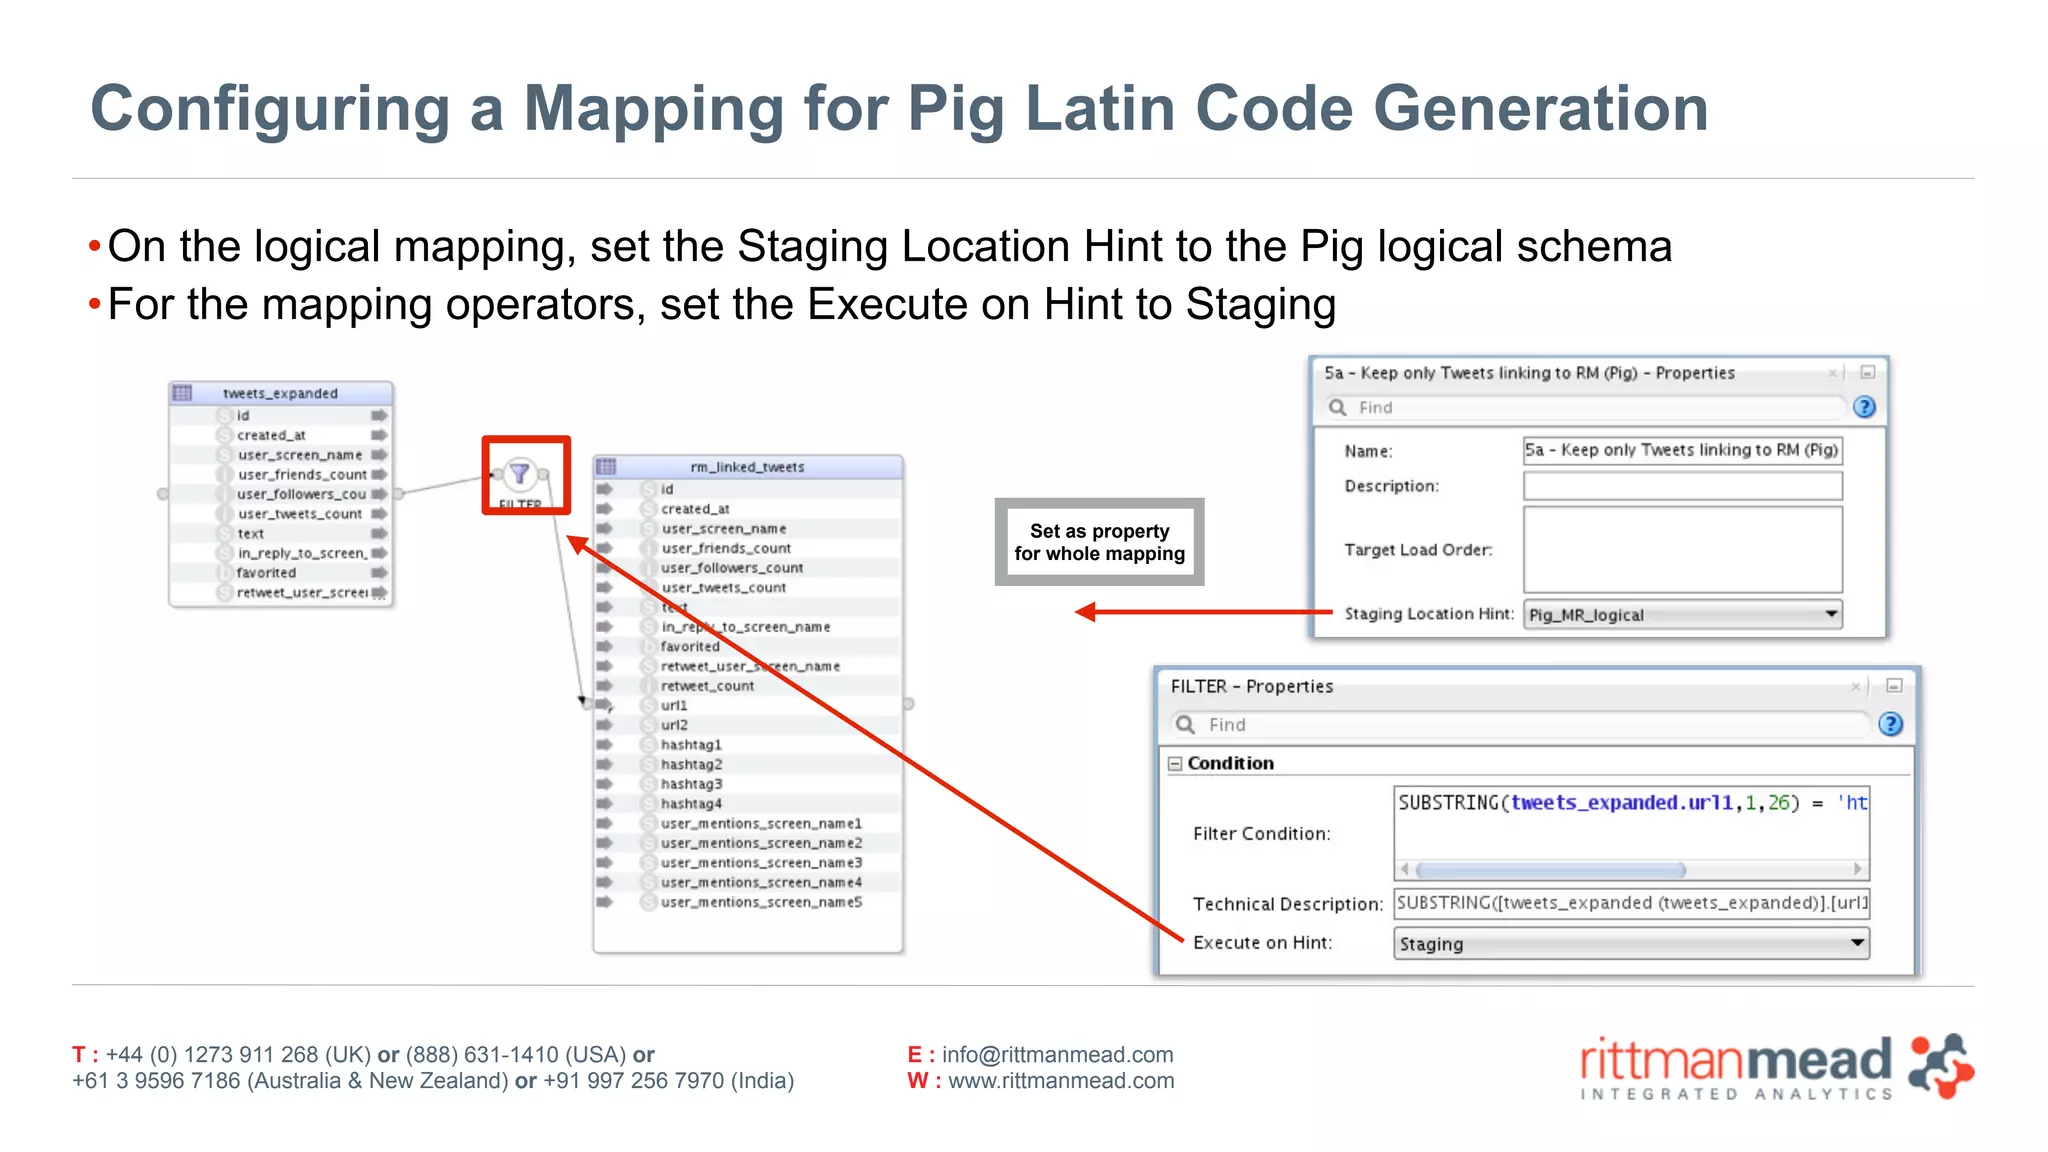The image size is (2048, 1152).
Task: Click the www.rittmanmead.com website link
Action: click(x=1061, y=1081)
